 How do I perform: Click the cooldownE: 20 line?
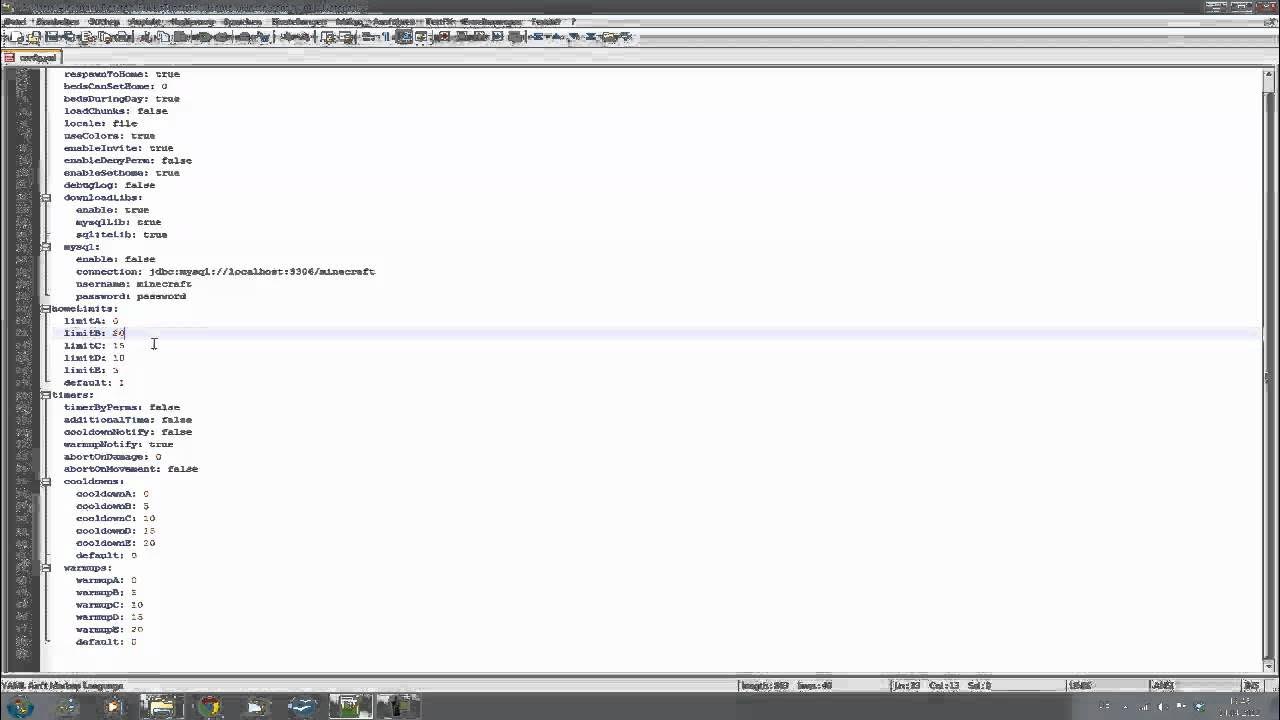pos(116,543)
